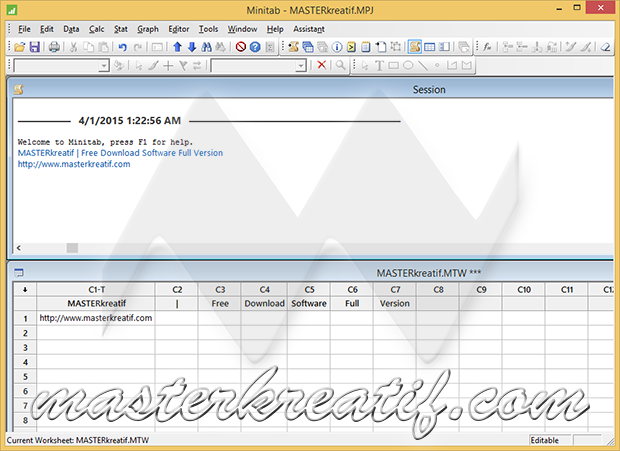Open the Window menu

[242, 29]
